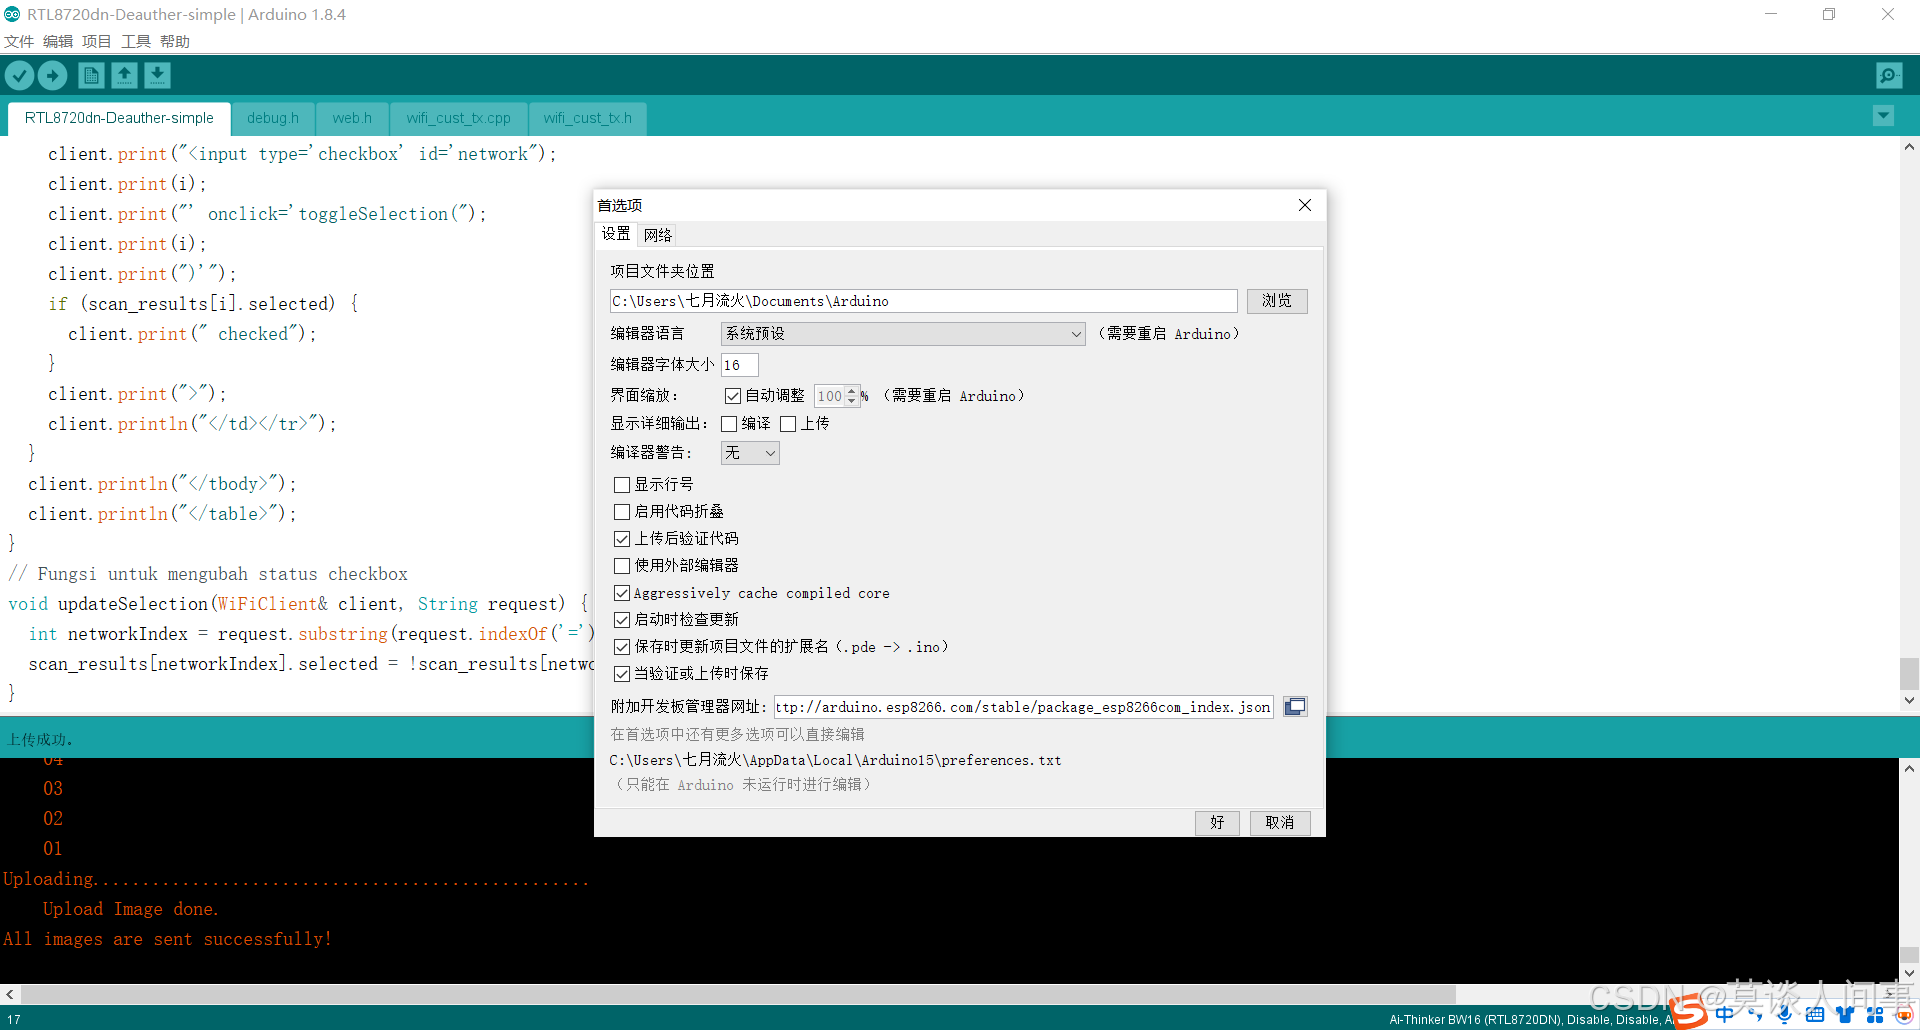The image size is (1920, 1030).
Task: Open the 编译器警告 dropdown showing 无
Action: coord(750,453)
